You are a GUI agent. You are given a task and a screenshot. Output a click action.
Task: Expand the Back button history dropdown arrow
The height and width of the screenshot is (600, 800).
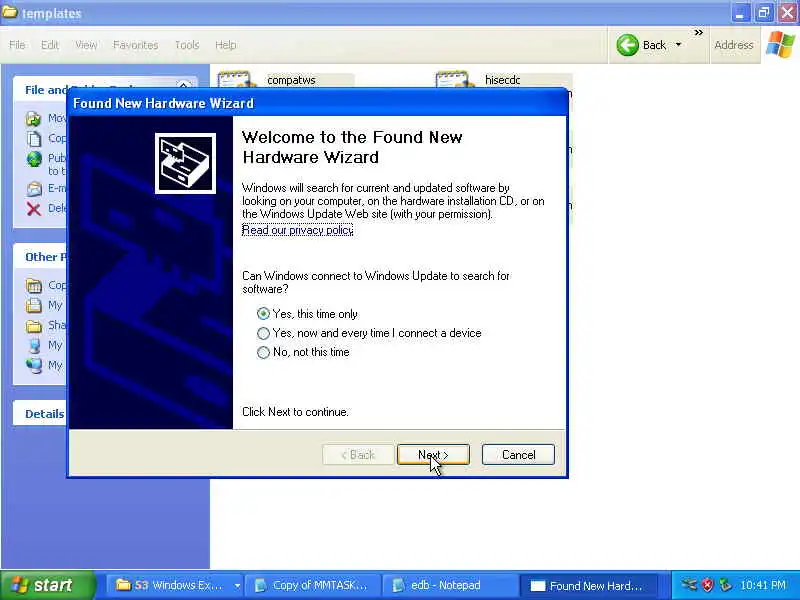(679, 45)
